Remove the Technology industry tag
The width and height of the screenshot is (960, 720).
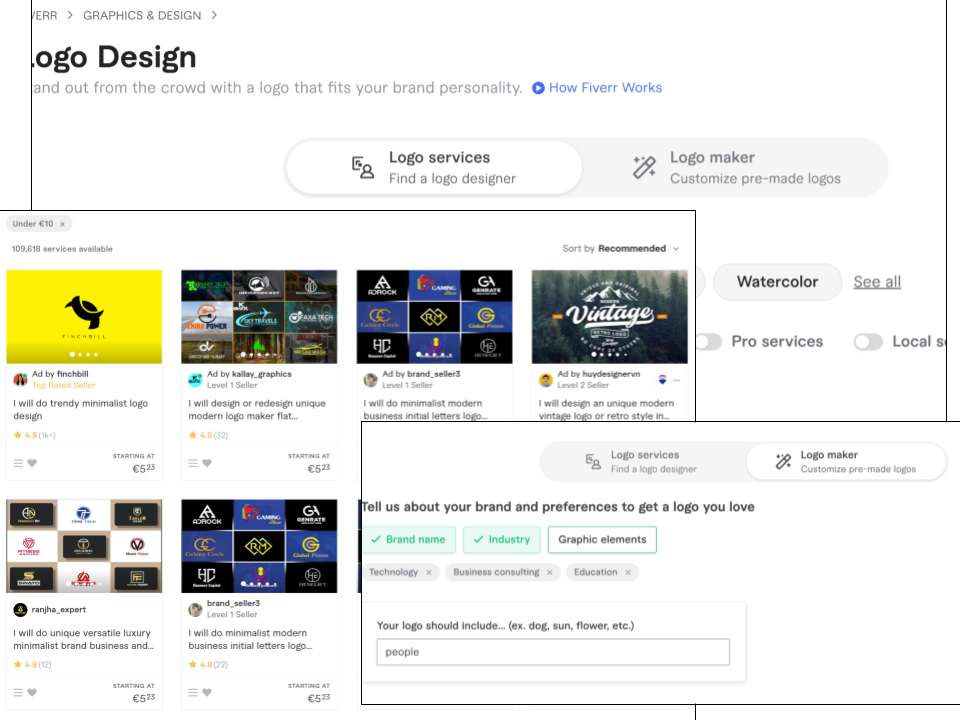click(x=429, y=572)
